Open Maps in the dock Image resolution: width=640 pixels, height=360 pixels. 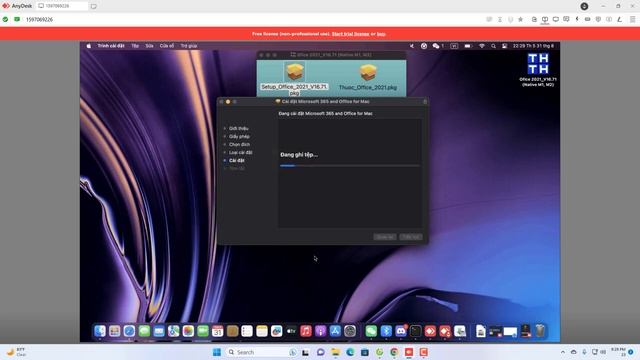pyautogui.click(x=173, y=331)
